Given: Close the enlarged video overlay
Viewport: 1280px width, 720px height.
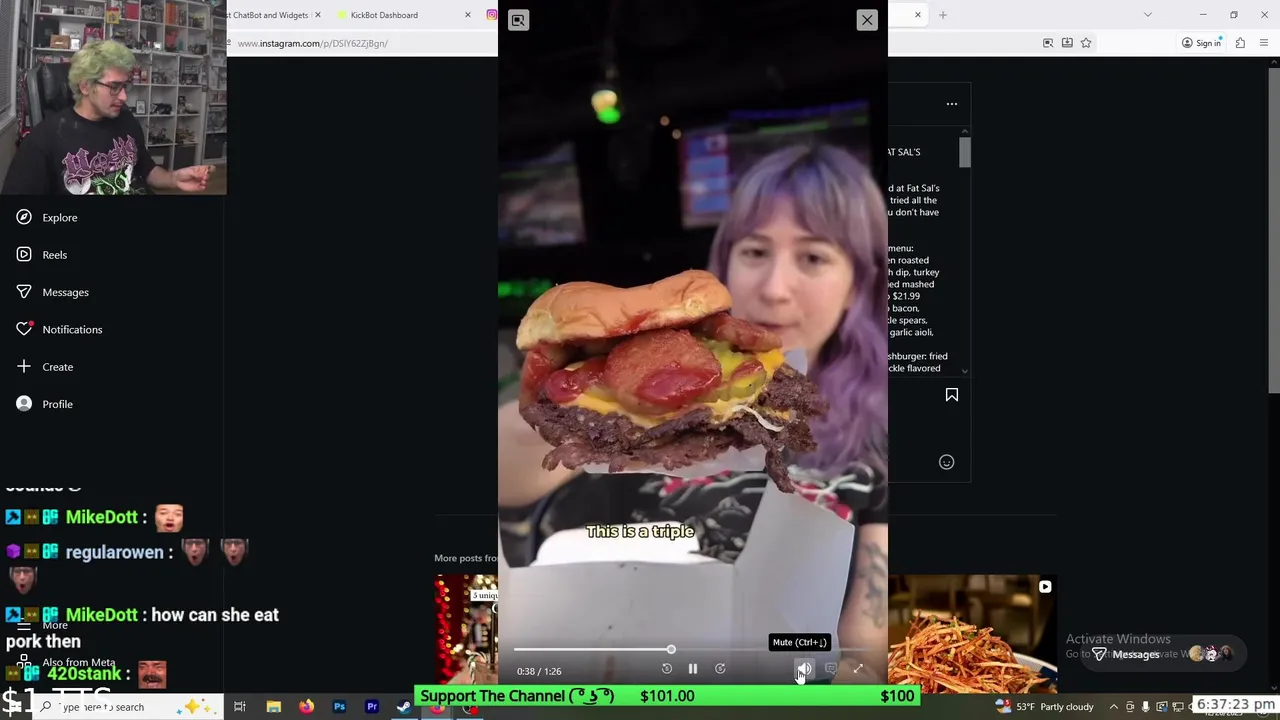Looking at the screenshot, I should (867, 20).
